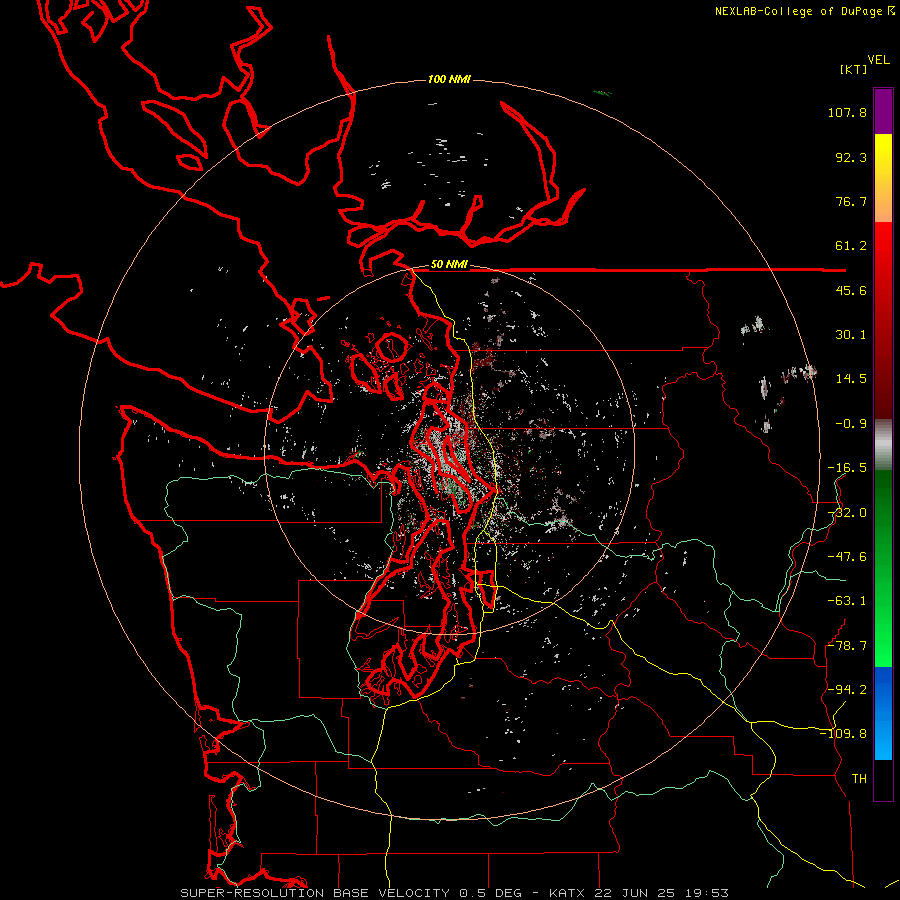Viewport: 900px width, 900px height.
Task: Click the 45.6 velocity scale value
Action: [851, 290]
